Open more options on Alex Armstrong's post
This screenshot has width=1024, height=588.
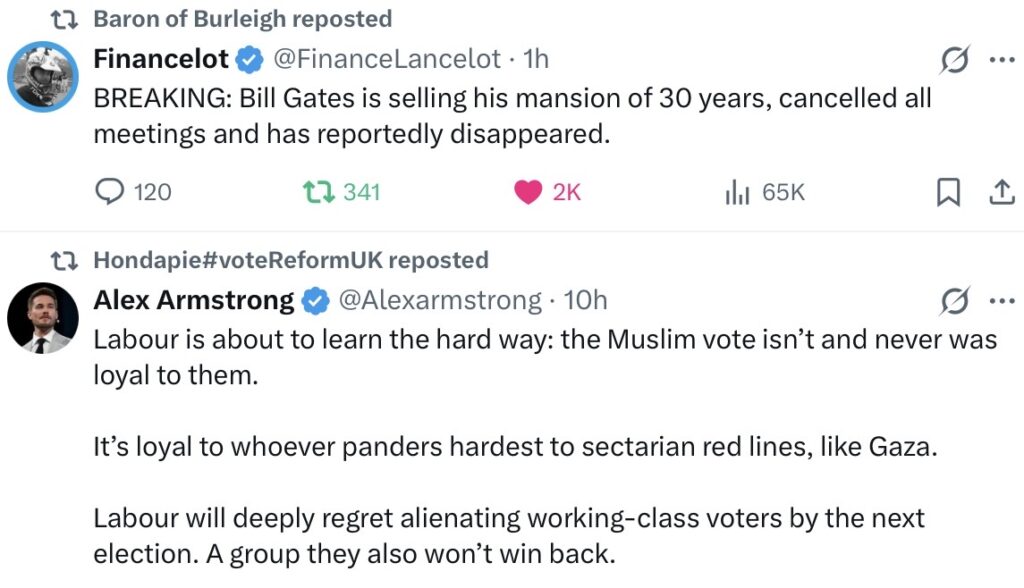tap(1001, 301)
